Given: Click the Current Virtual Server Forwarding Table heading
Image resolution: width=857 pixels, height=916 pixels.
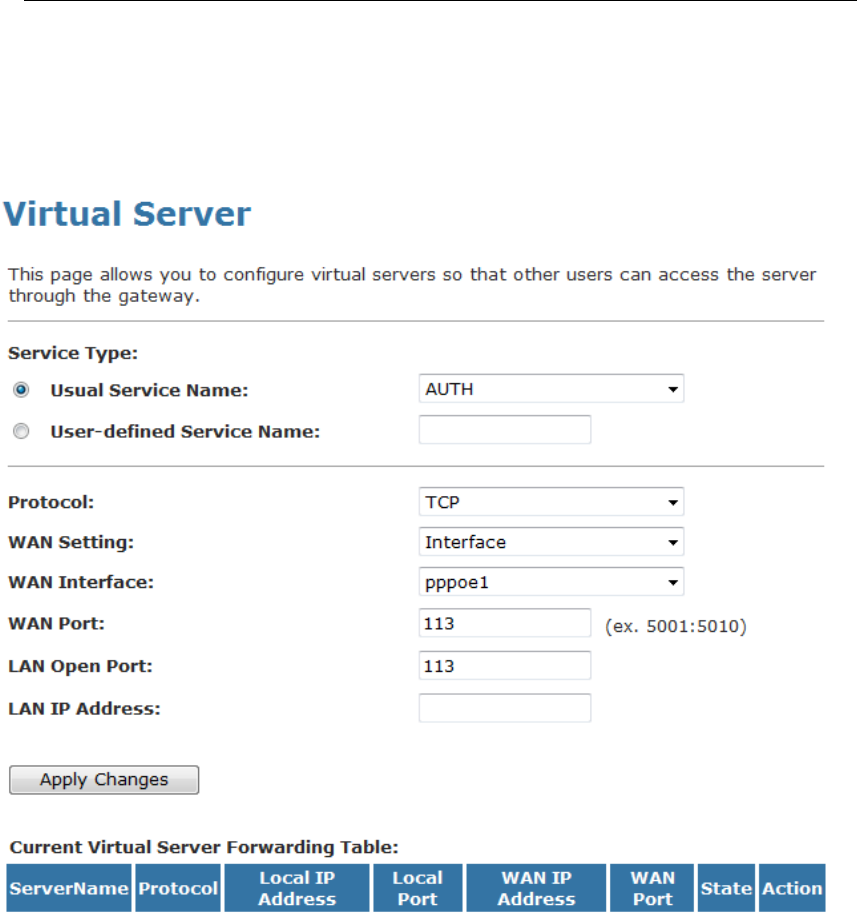Looking at the screenshot, I should (204, 847).
